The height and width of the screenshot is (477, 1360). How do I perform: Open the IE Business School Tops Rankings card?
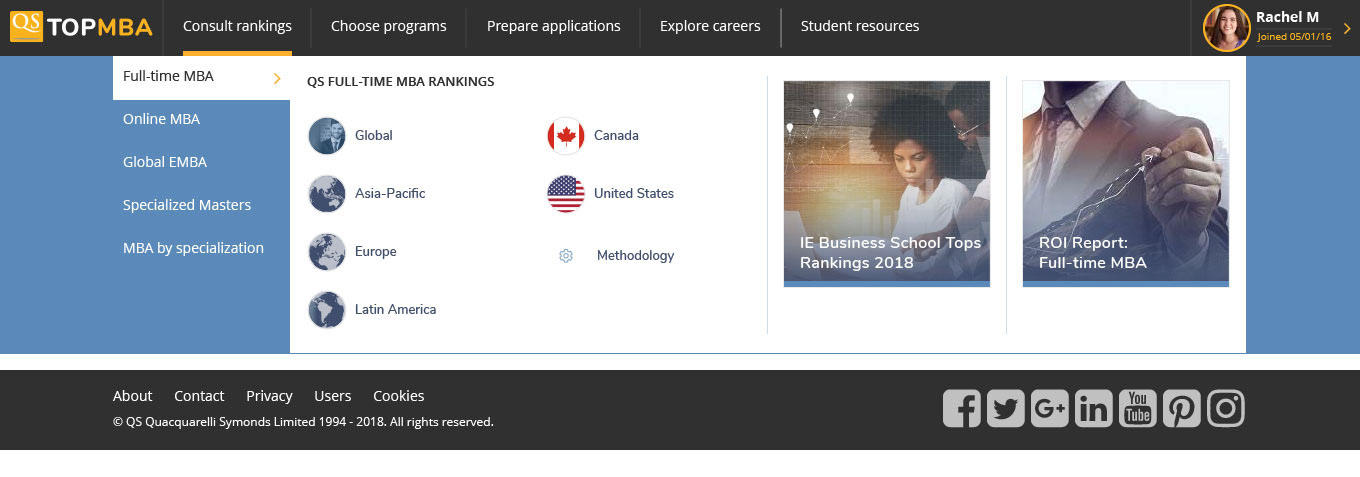[887, 184]
